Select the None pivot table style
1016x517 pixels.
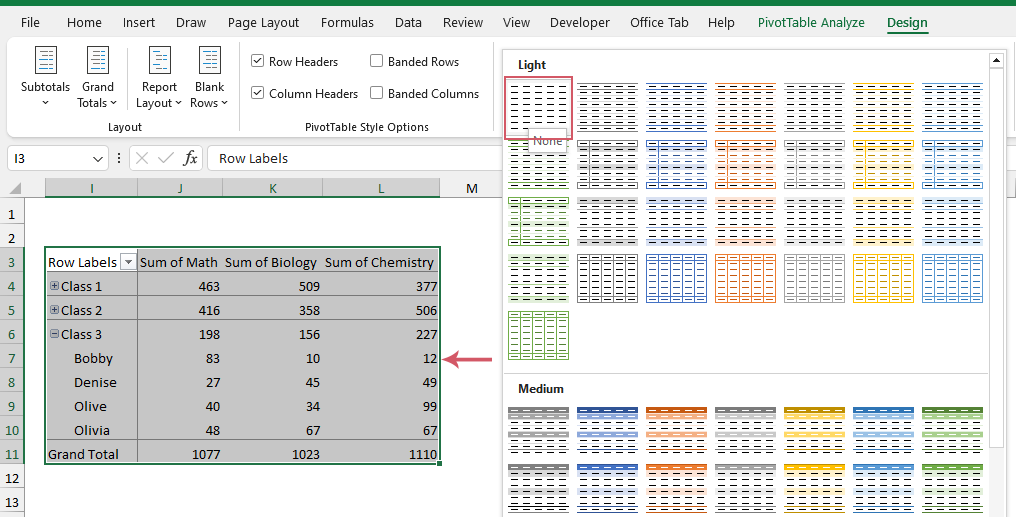click(x=538, y=107)
